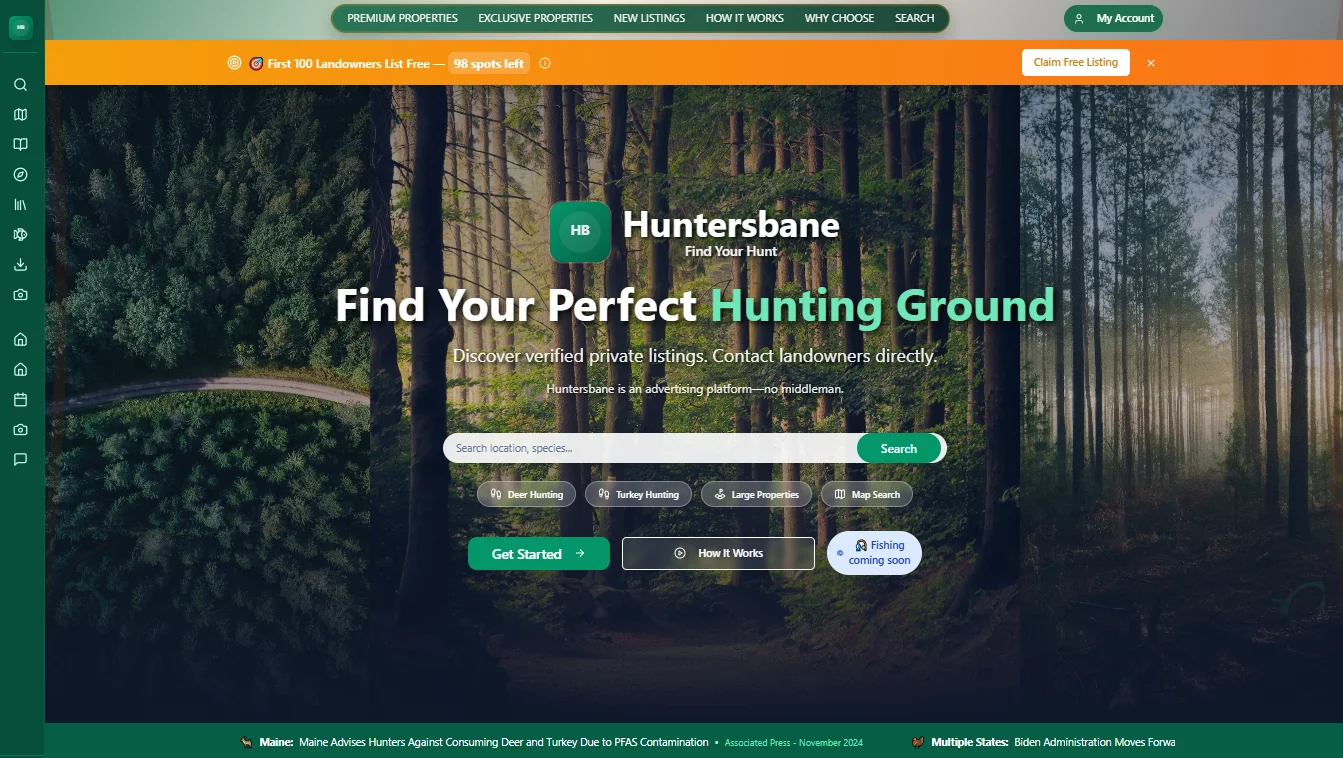The height and width of the screenshot is (758, 1343).
Task: Focus the 'Search location, species...' input field
Action: (x=650, y=448)
